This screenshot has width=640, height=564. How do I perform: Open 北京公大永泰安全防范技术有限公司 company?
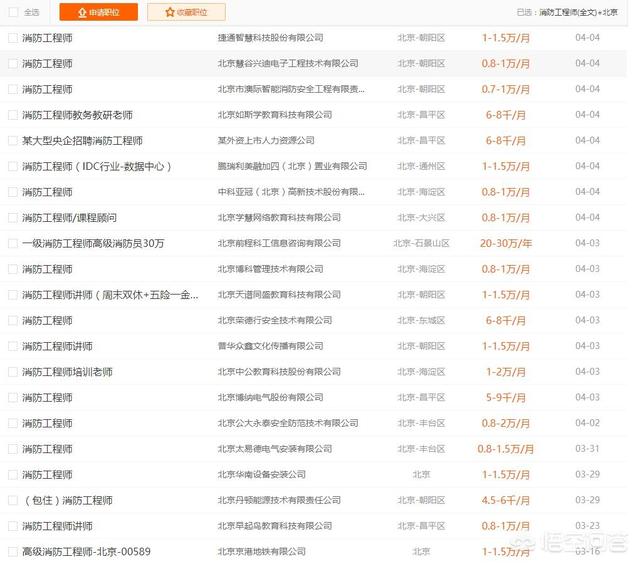(x=288, y=424)
